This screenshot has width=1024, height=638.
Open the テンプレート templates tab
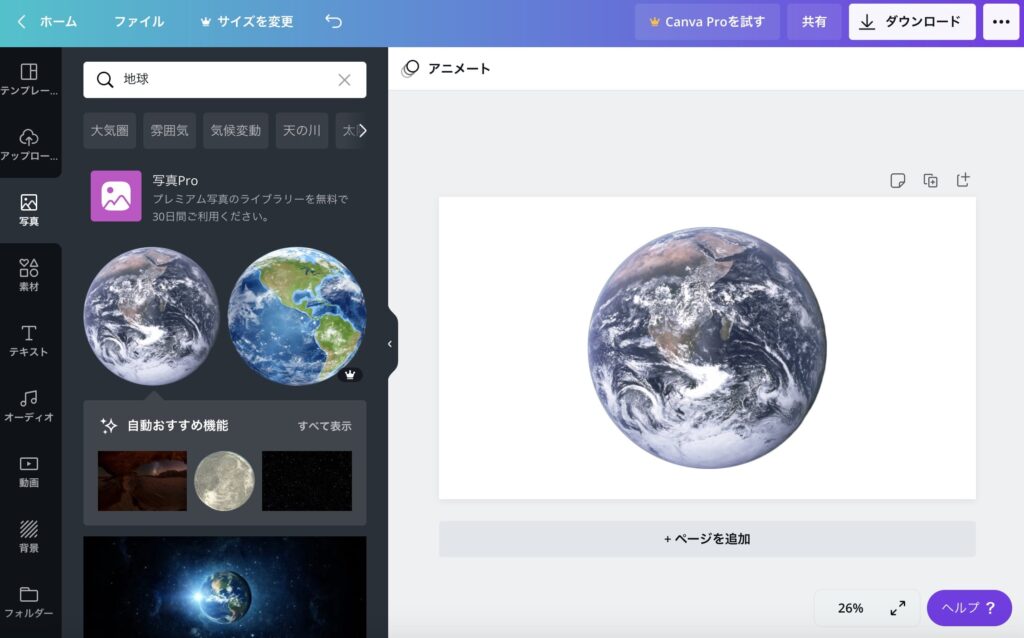pos(29,79)
